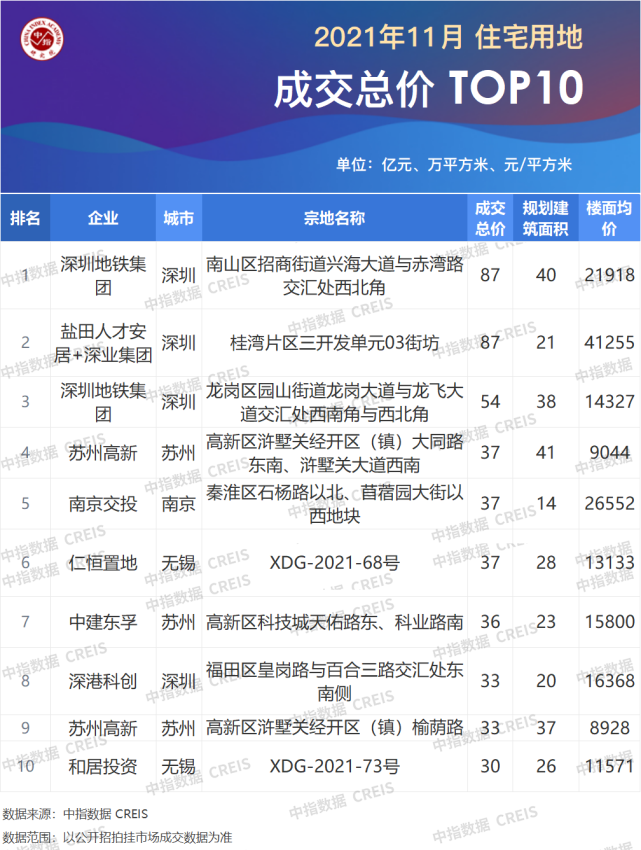Click the 苏州高新 cell in rank 4 row
Screen dimensions: 641x850
103,453
